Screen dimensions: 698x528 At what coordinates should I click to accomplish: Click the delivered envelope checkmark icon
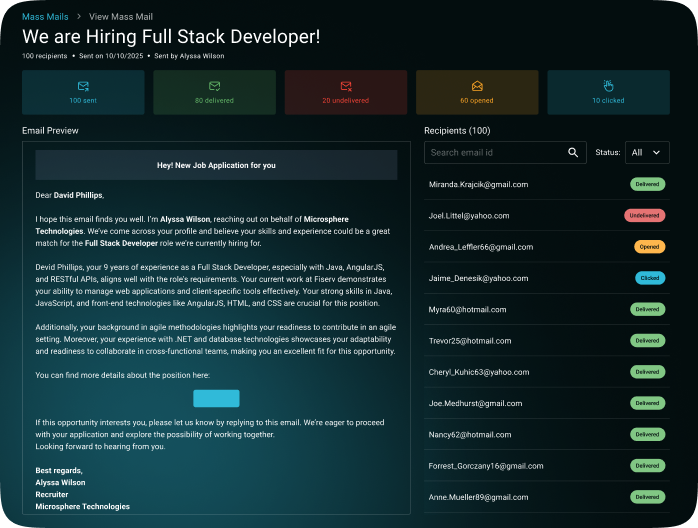click(215, 86)
